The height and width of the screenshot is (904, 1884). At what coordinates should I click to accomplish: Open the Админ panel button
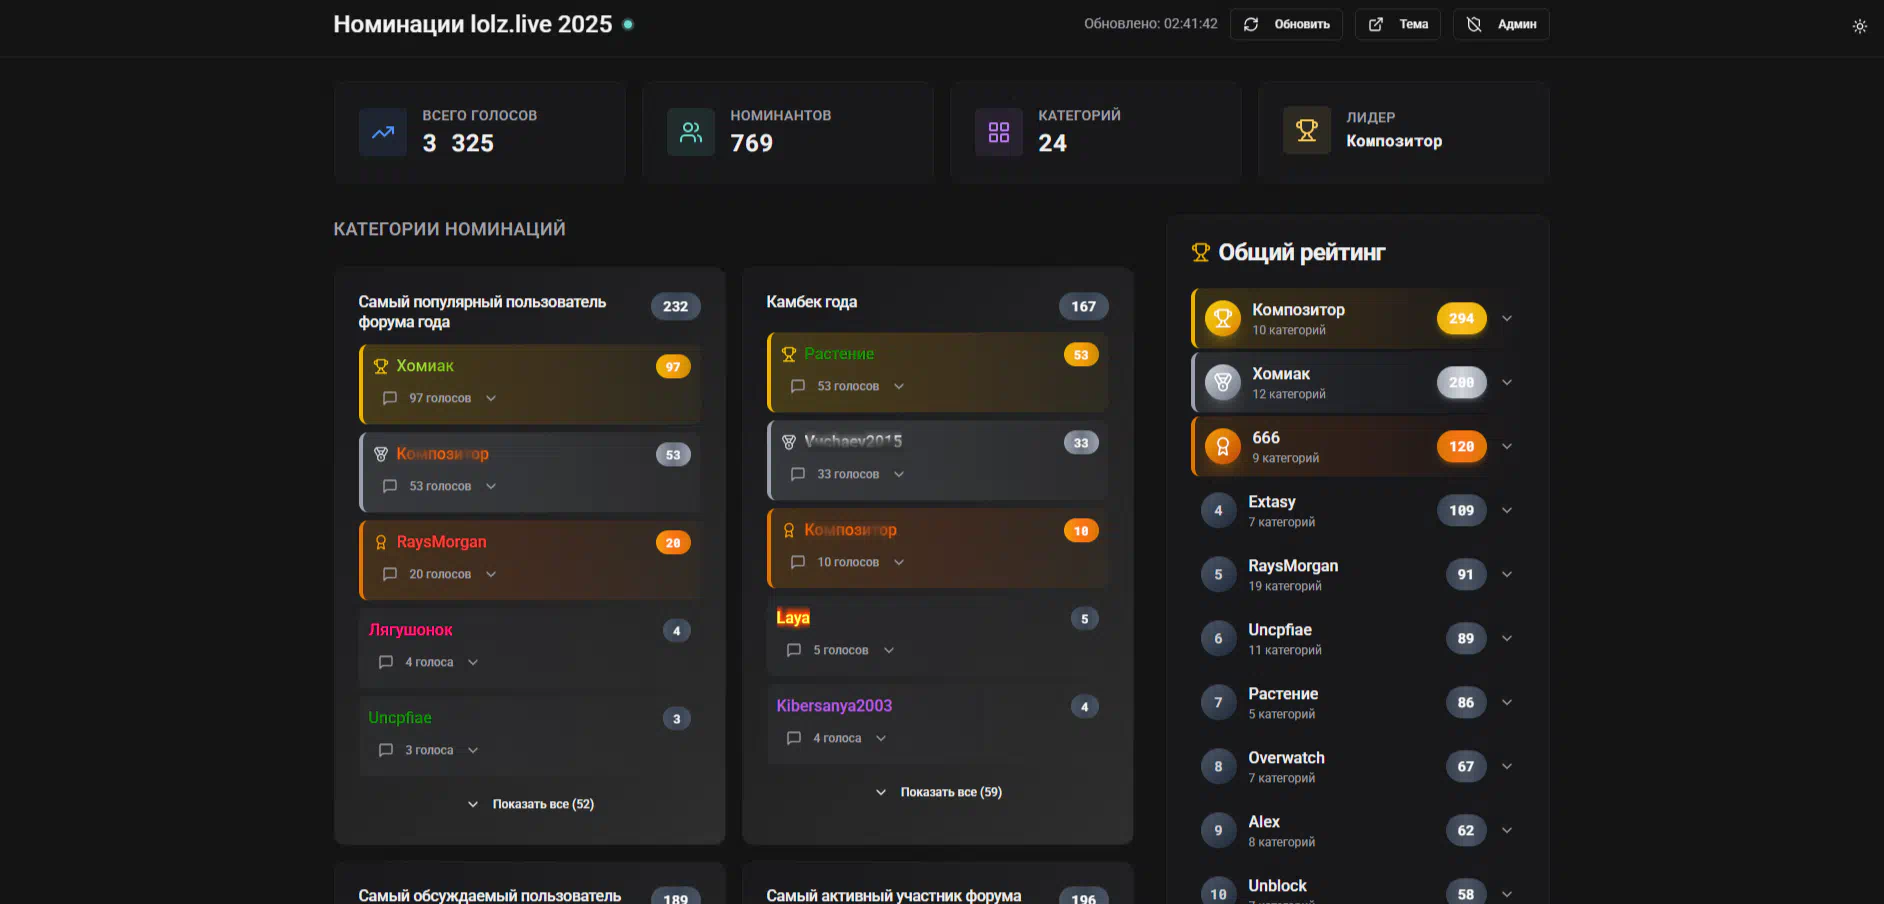[1501, 24]
